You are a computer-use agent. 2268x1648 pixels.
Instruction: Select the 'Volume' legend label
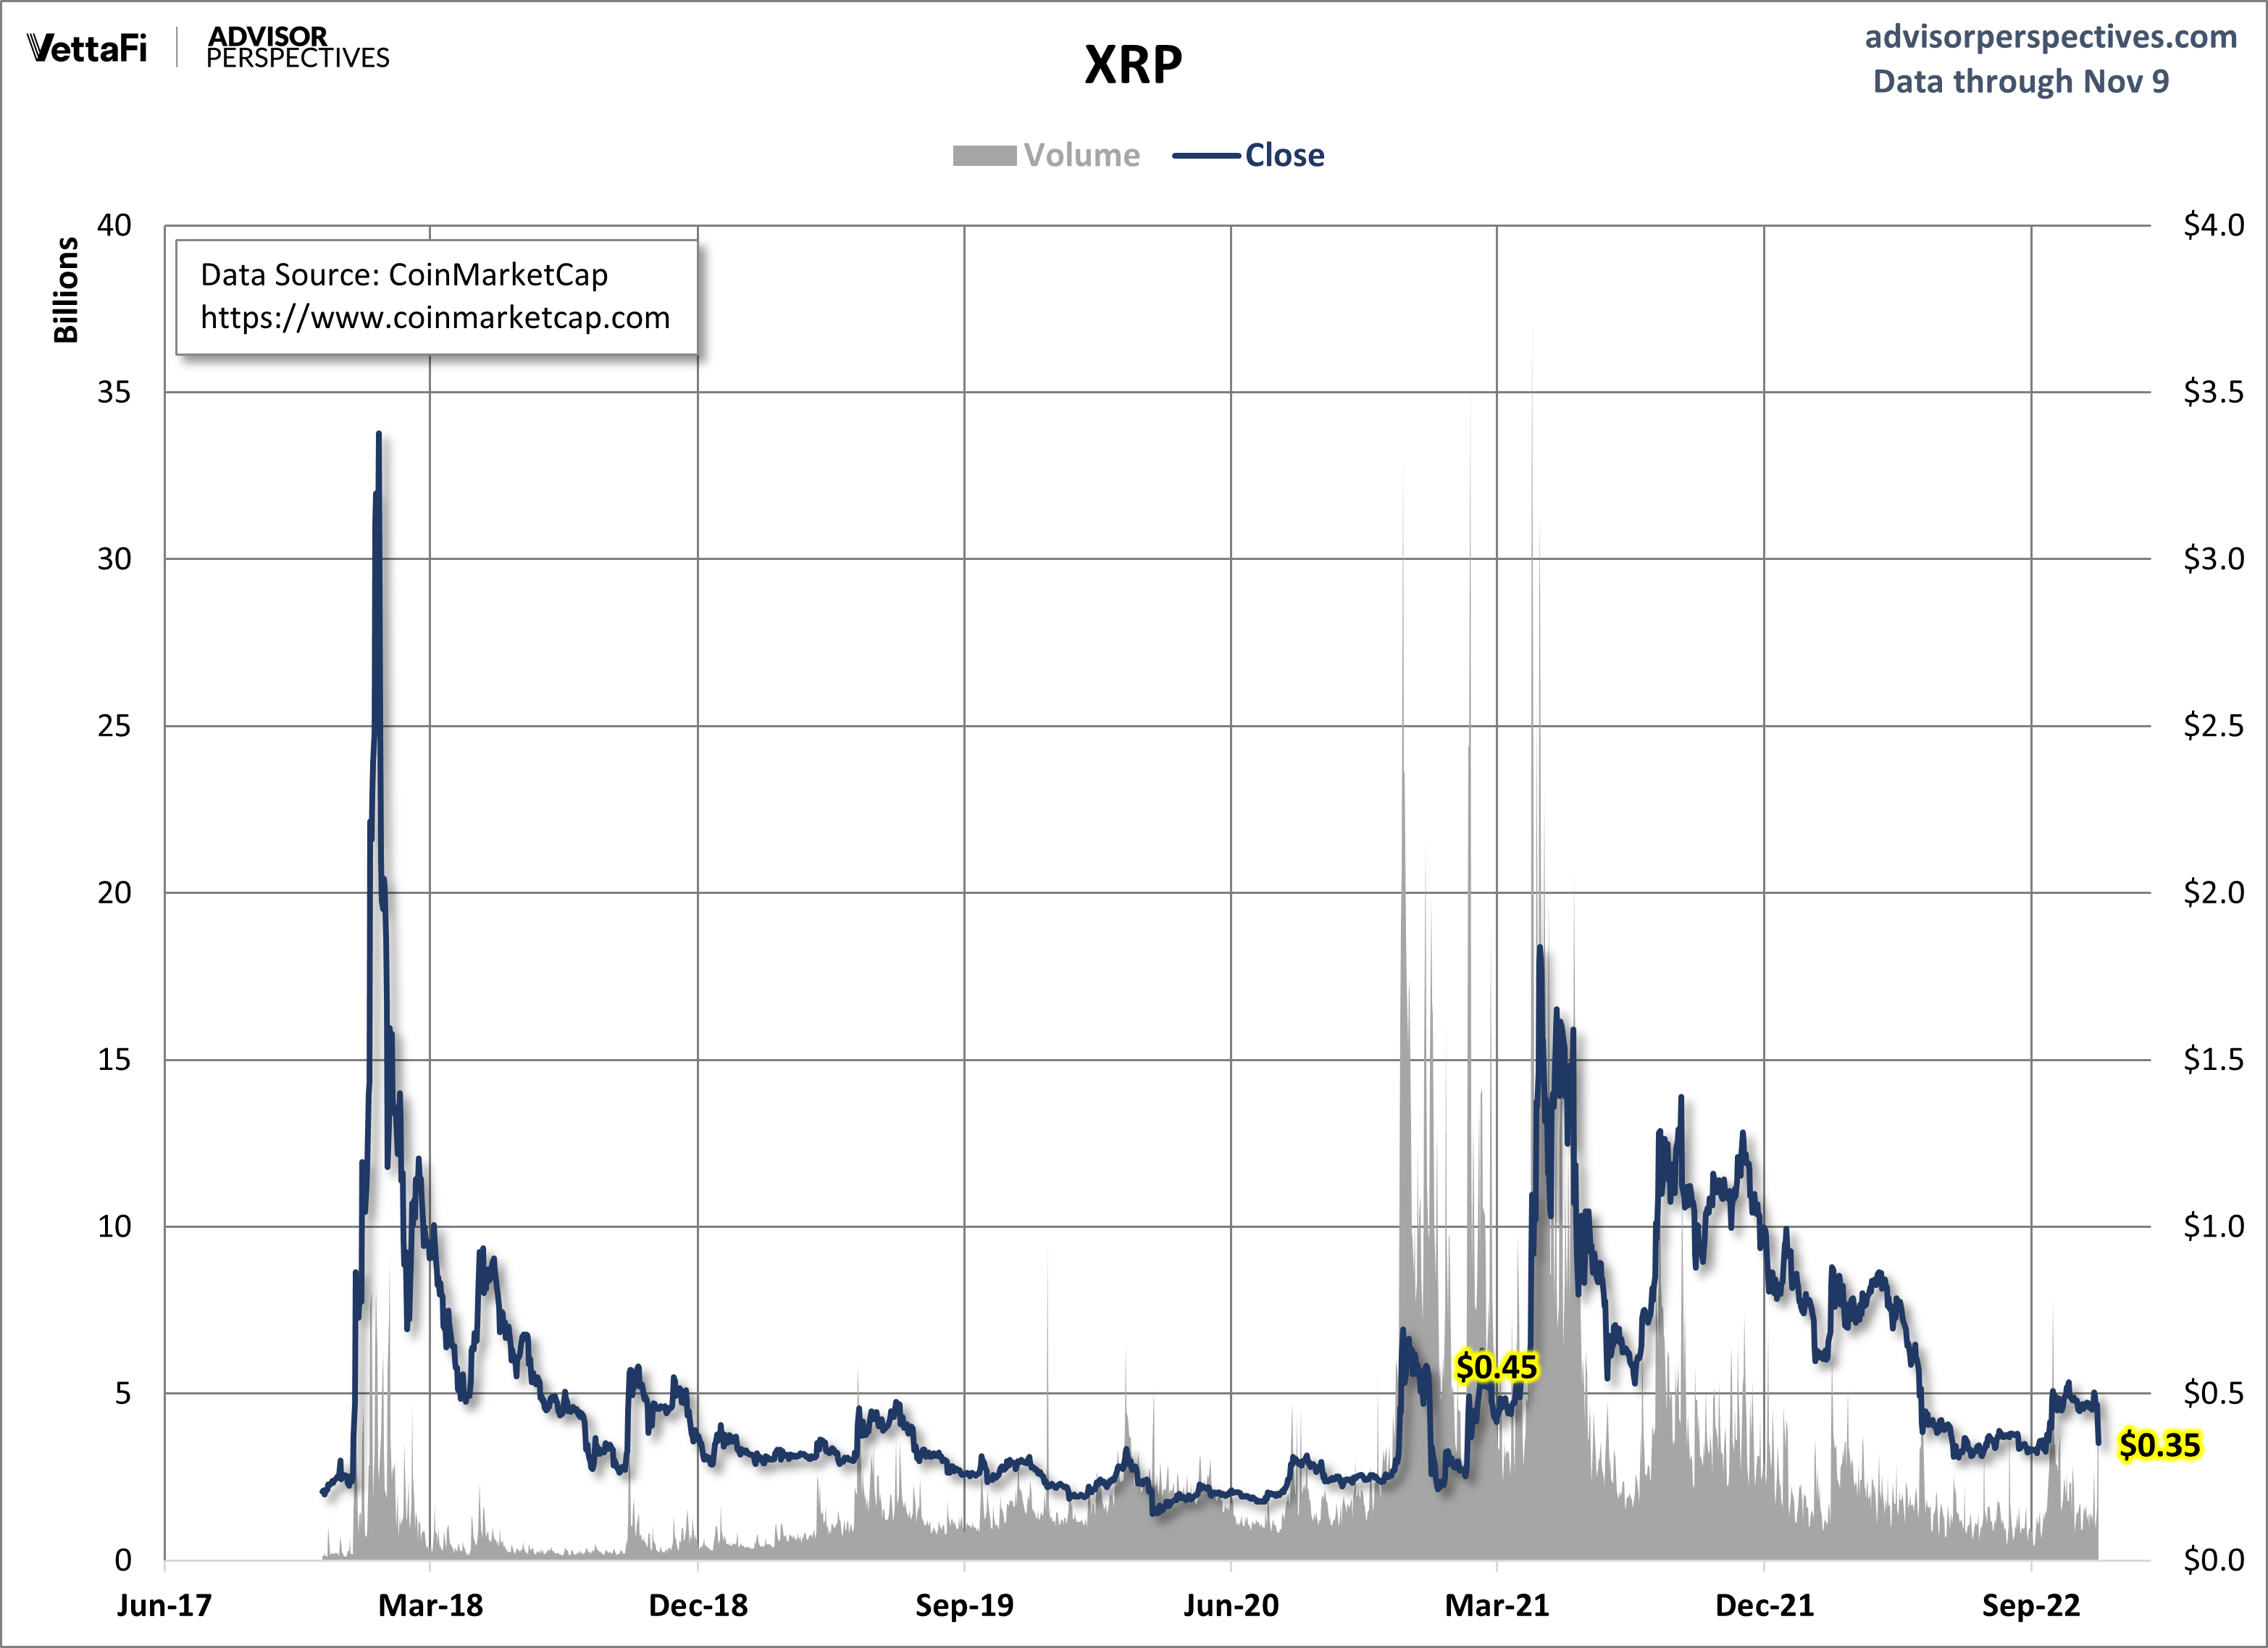1081,156
